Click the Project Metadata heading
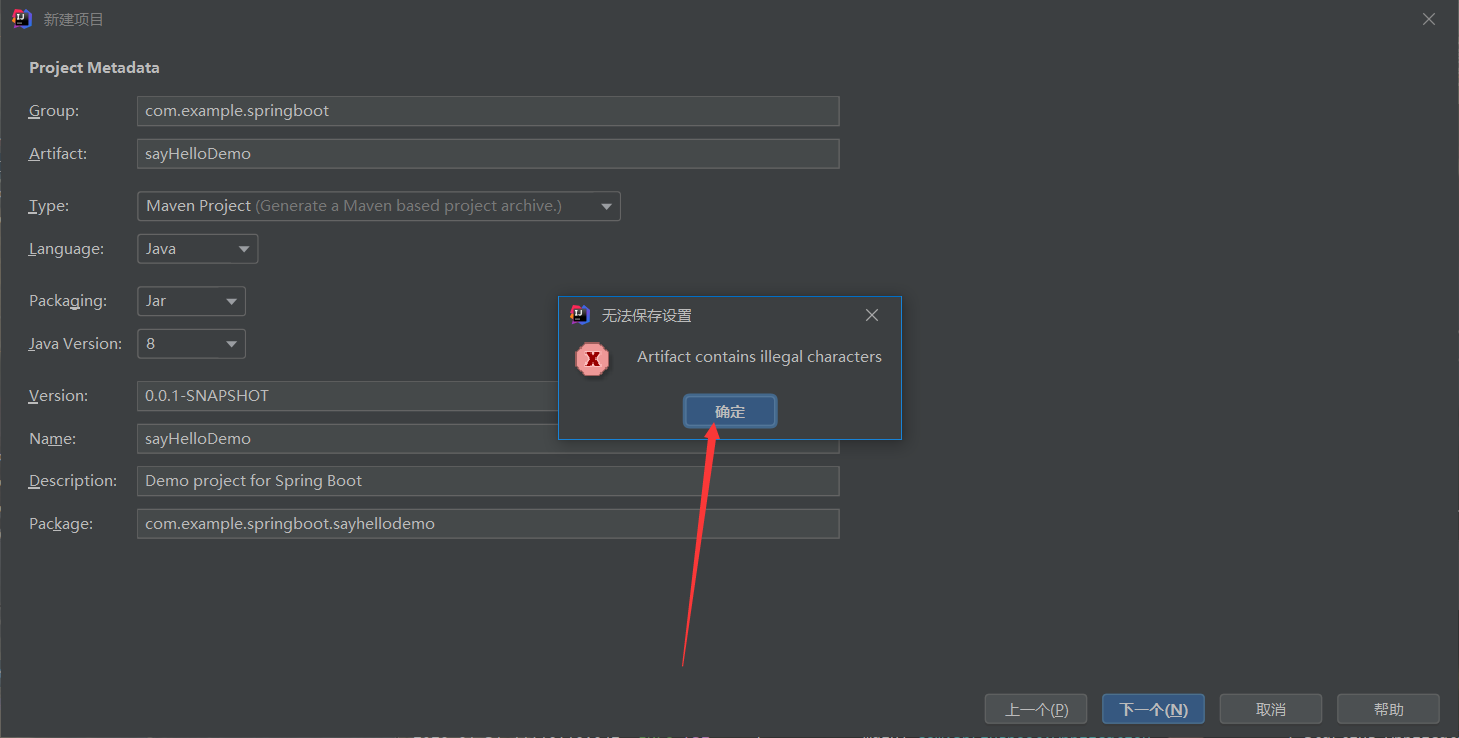 tap(94, 68)
